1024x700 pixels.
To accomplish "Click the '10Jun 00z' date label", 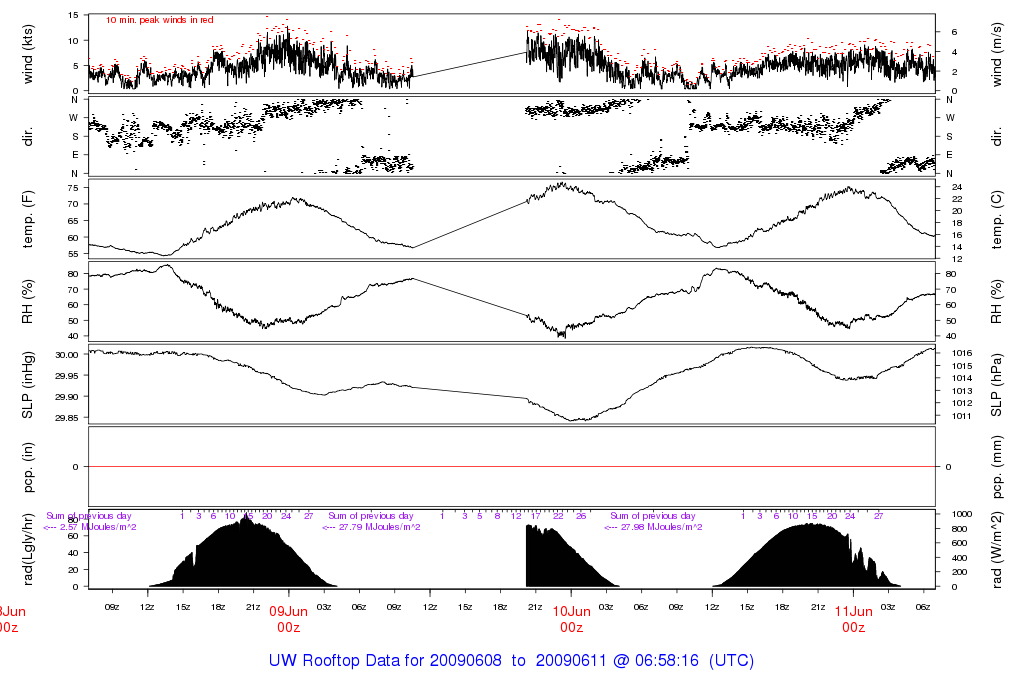I will pyautogui.click(x=571, y=620).
